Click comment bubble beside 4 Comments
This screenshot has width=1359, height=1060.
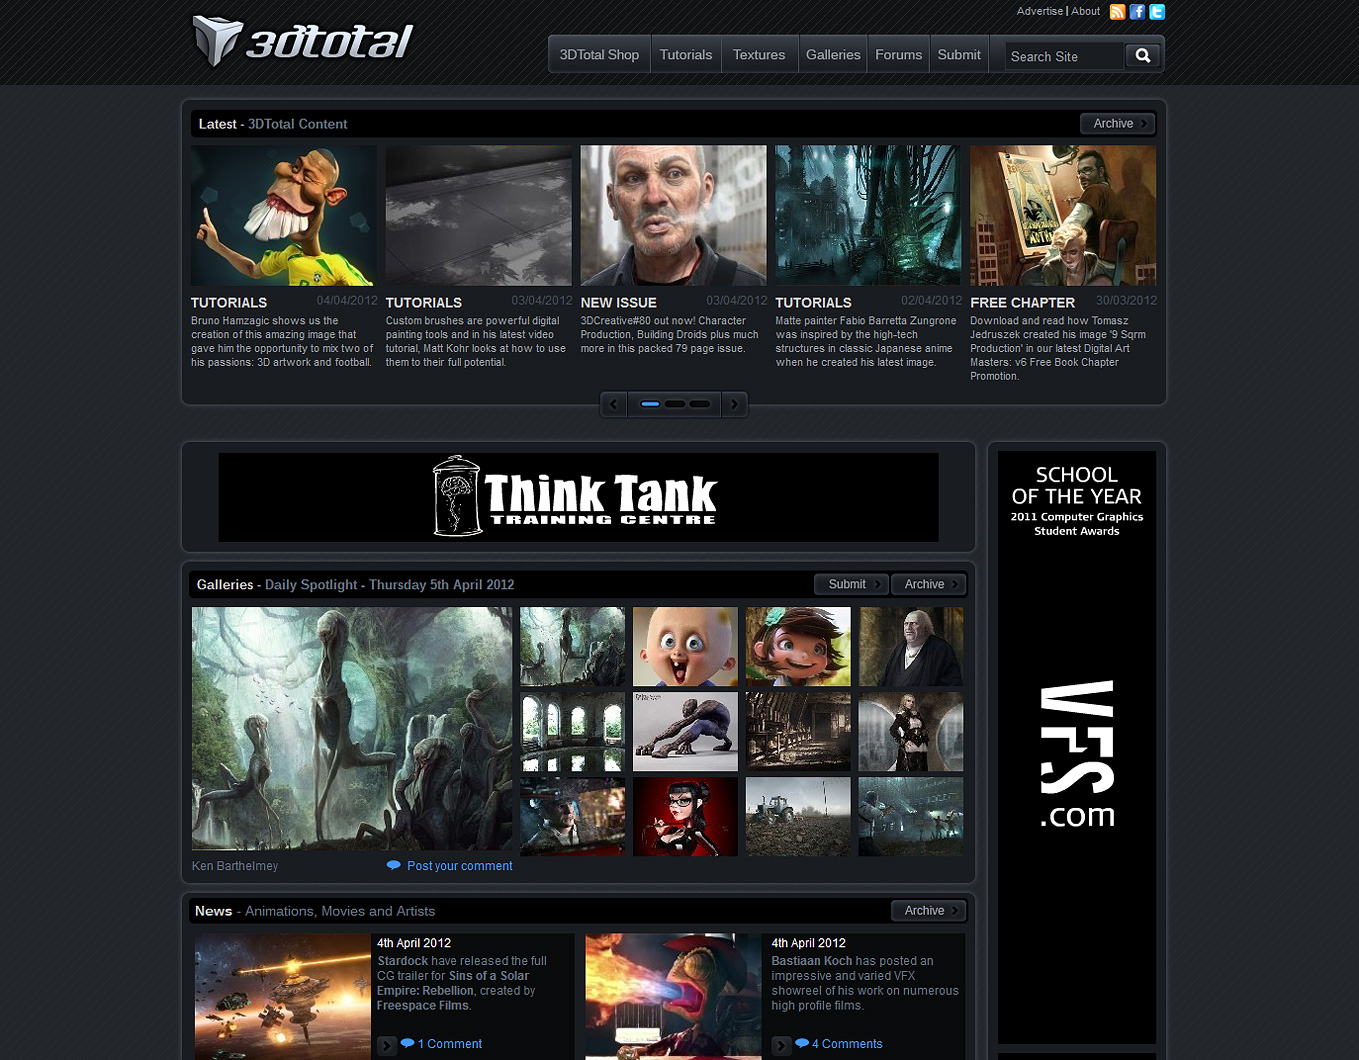[802, 1043]
